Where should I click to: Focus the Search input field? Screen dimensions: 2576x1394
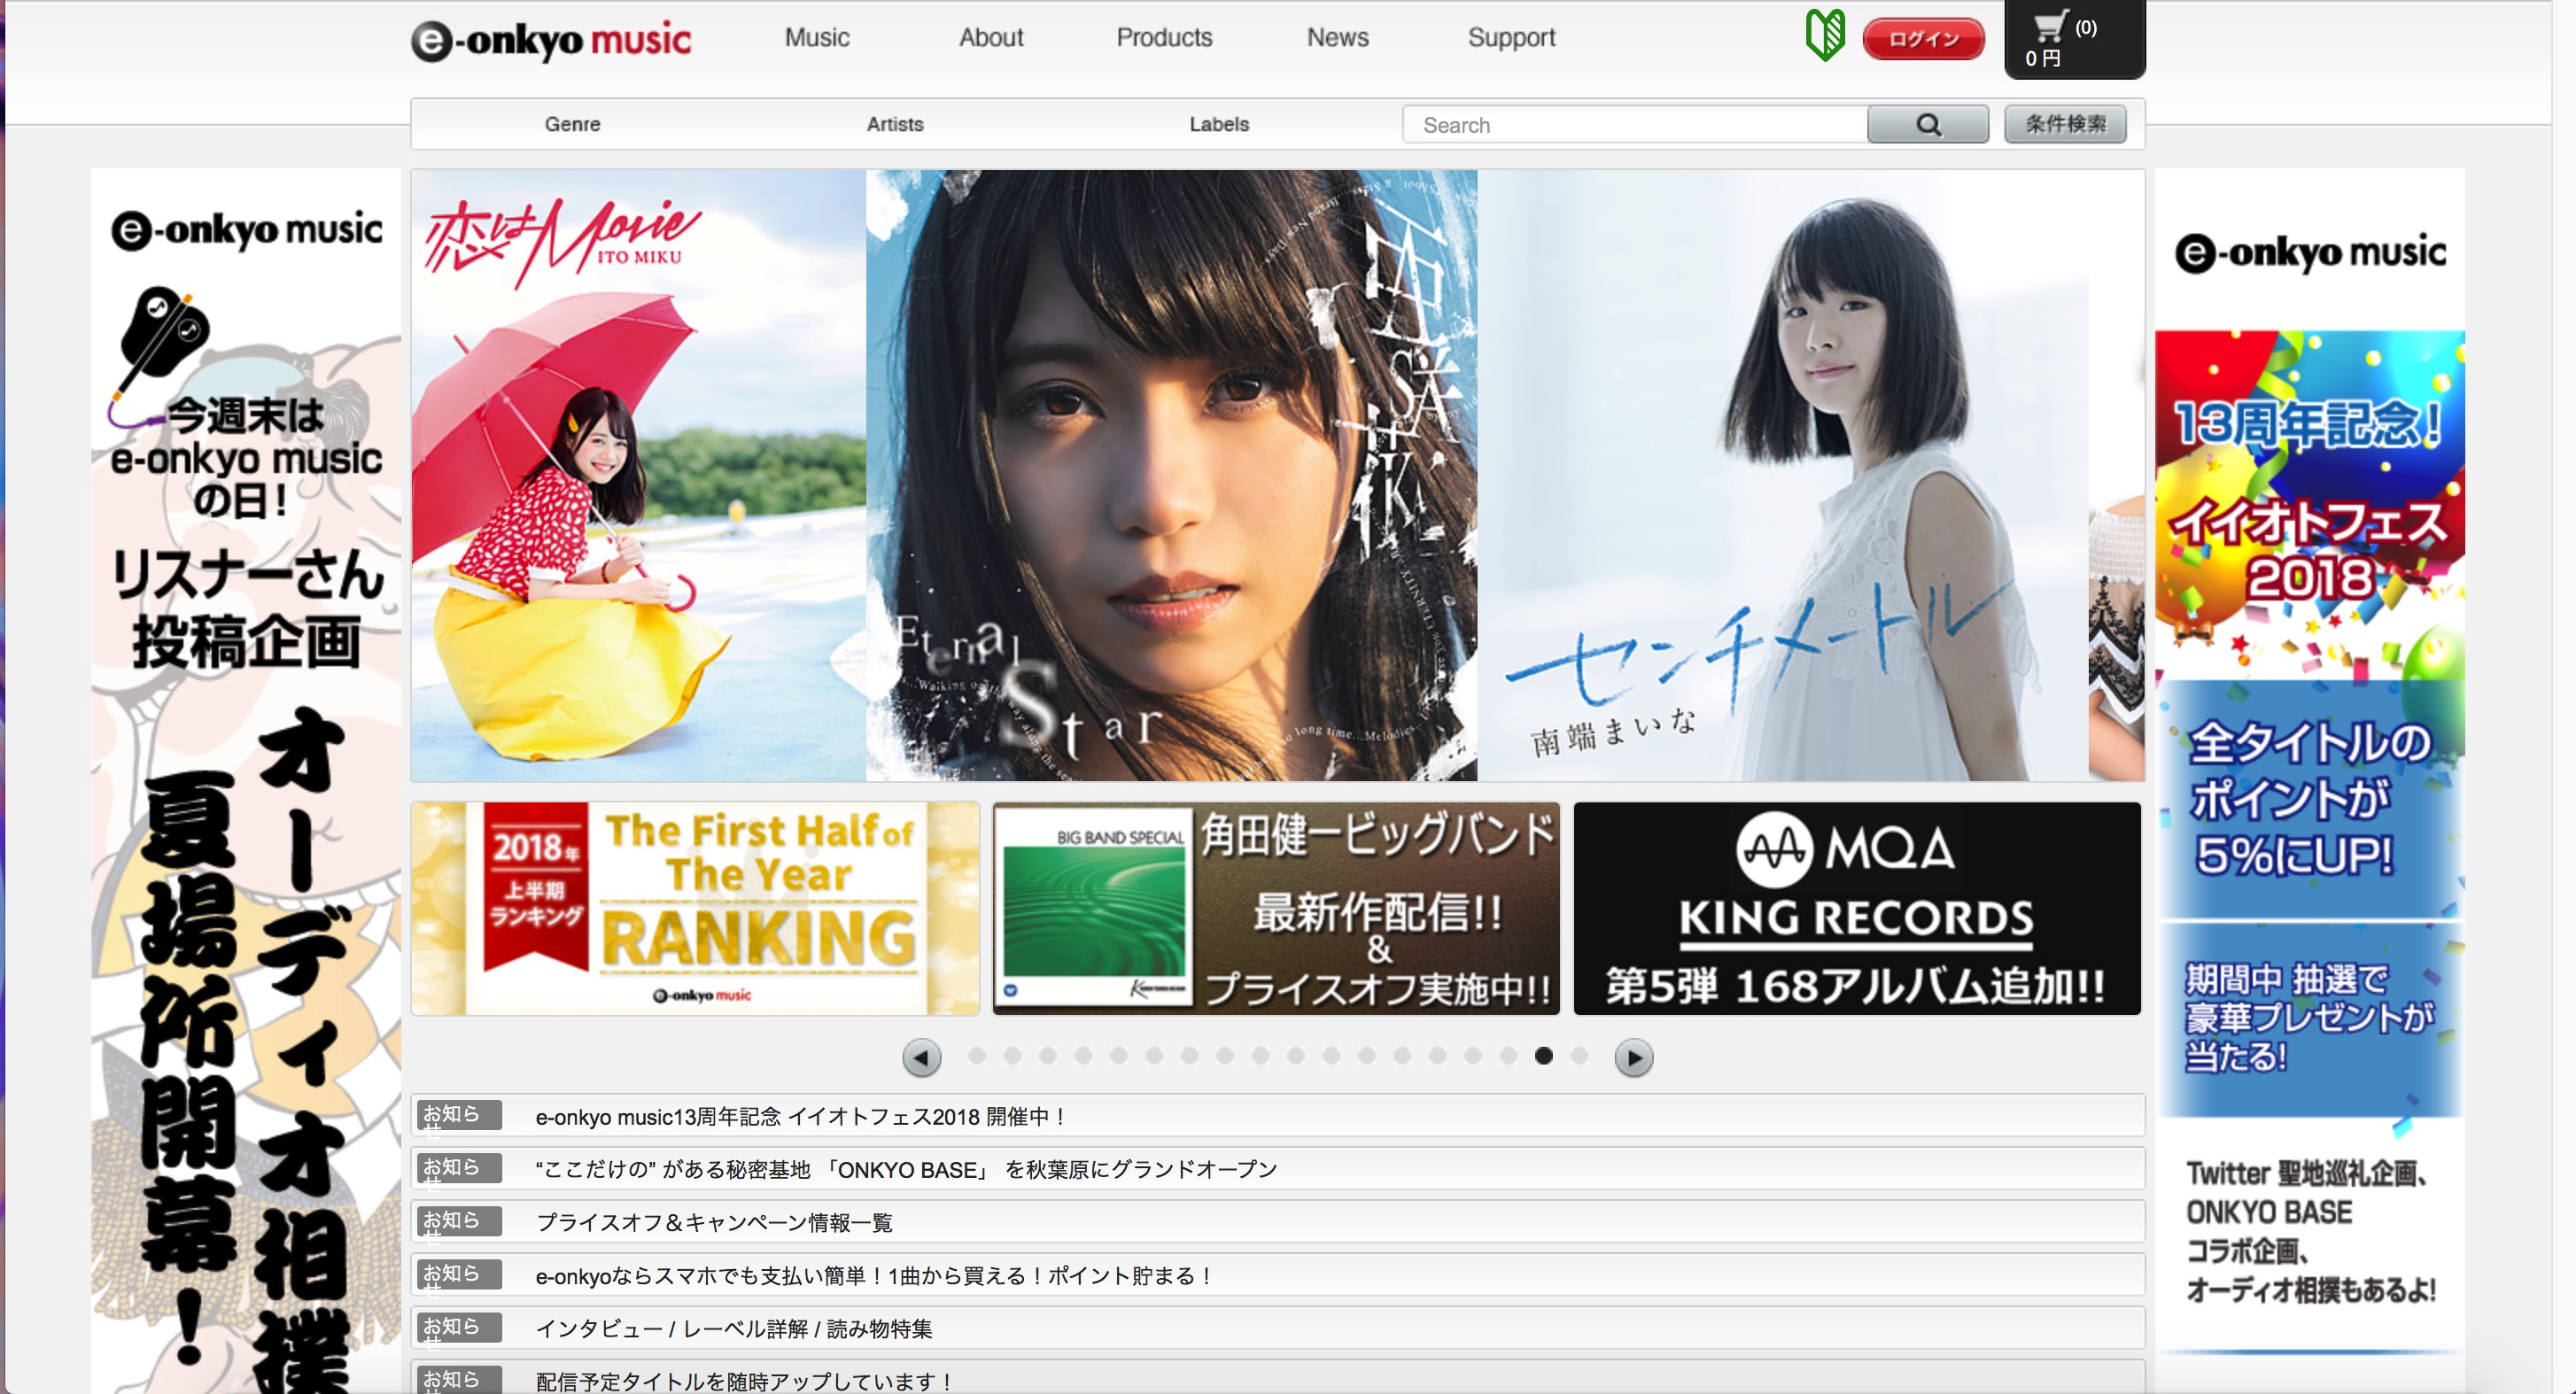click(x=1635, y=125)
